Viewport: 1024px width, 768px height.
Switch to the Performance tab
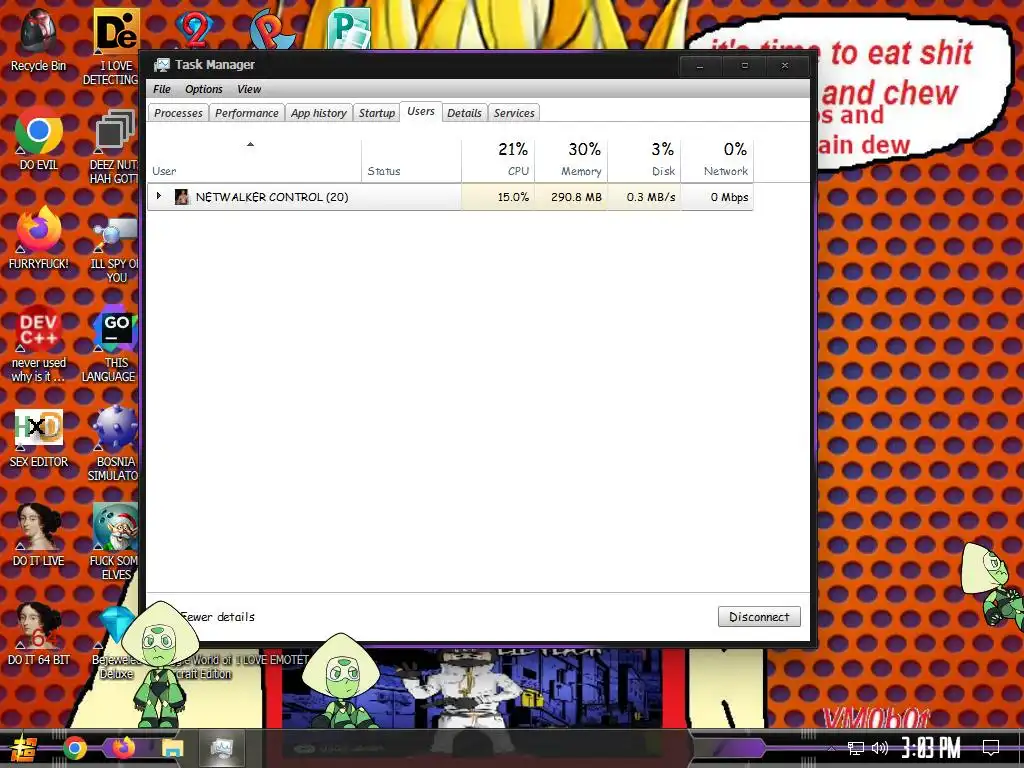click(247, 113)
